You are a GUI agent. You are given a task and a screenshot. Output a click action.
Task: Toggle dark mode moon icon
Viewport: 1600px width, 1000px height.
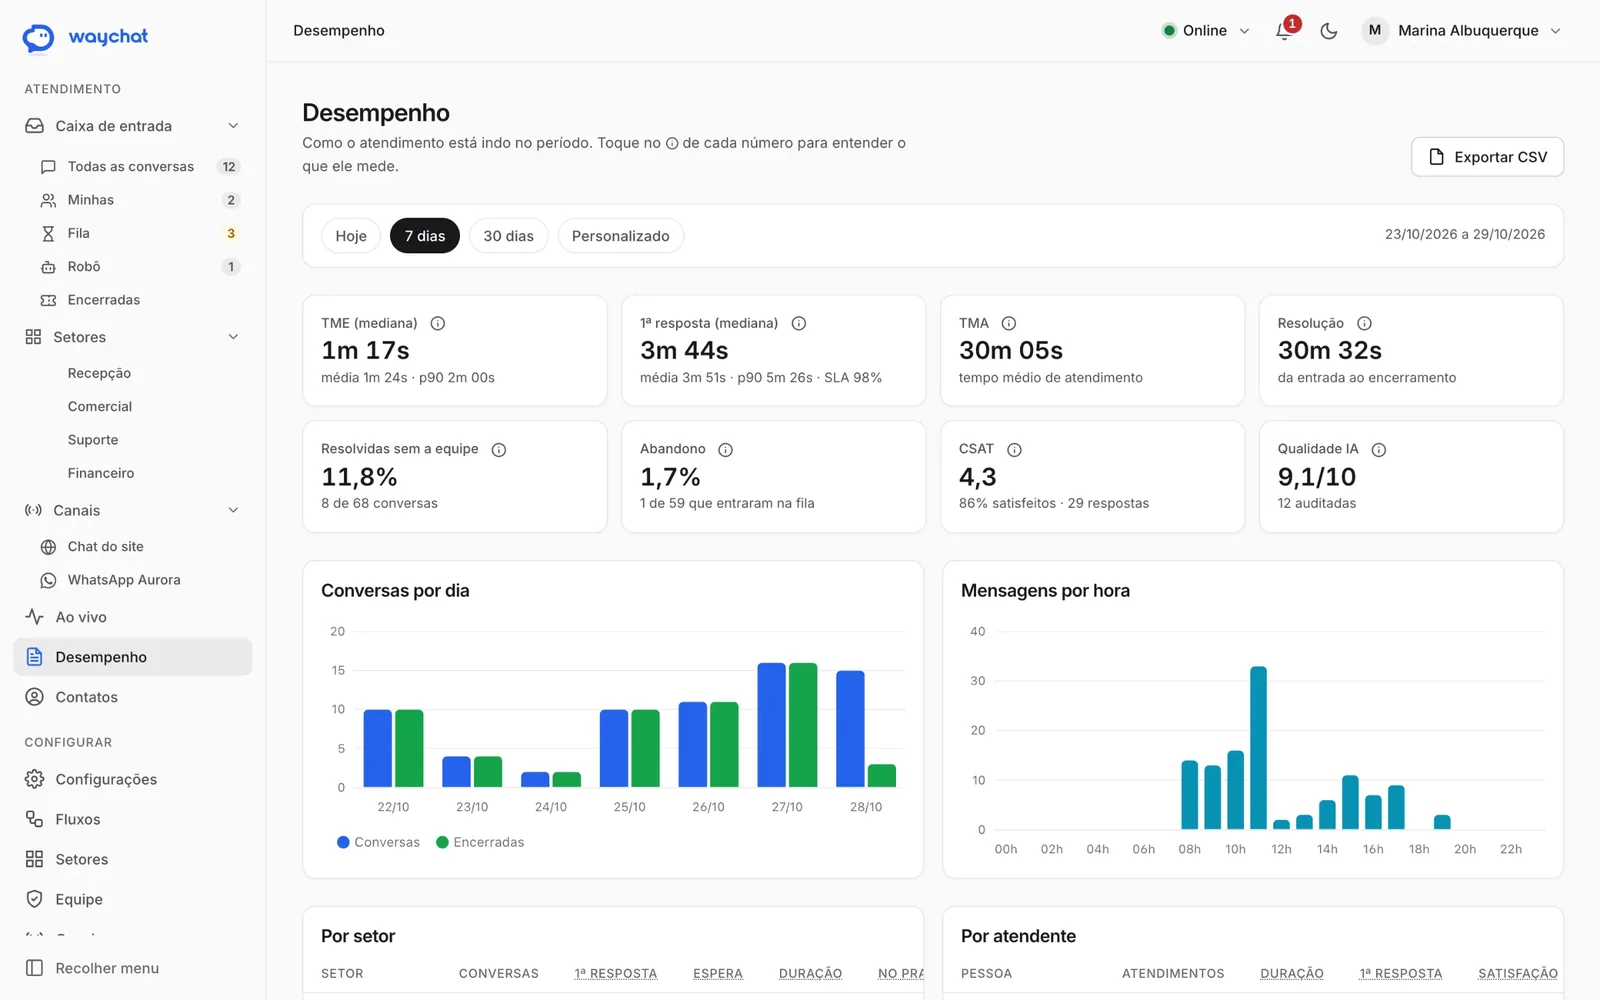pos(1329,31)
